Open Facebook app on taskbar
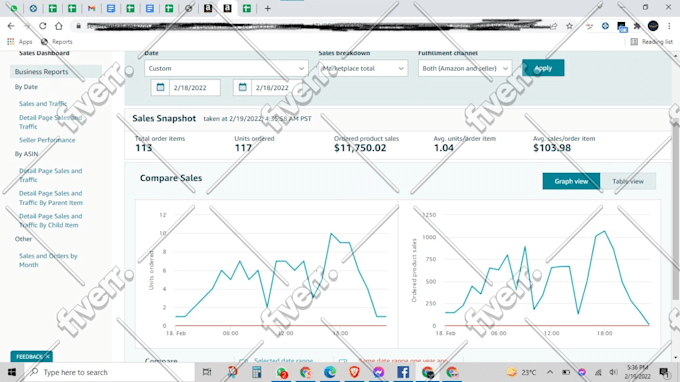Viewport: 680px width, 382px height. pyautogui.click(x=403, y=372)
